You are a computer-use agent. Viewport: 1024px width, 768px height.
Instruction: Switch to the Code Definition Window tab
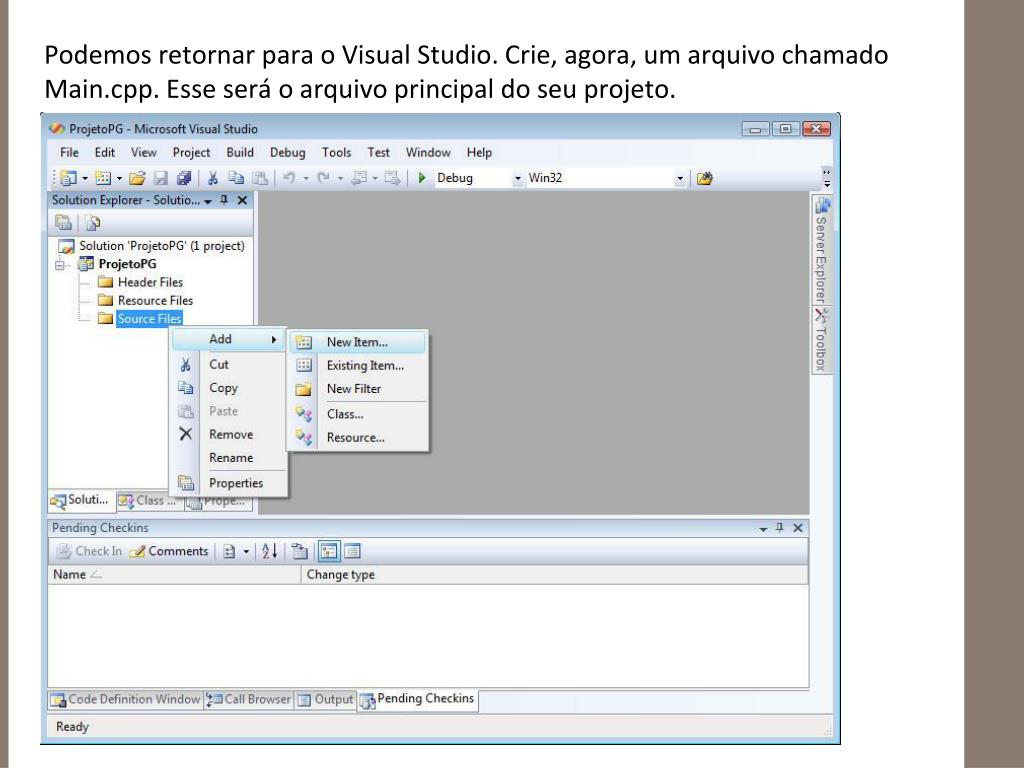[126, 699]
